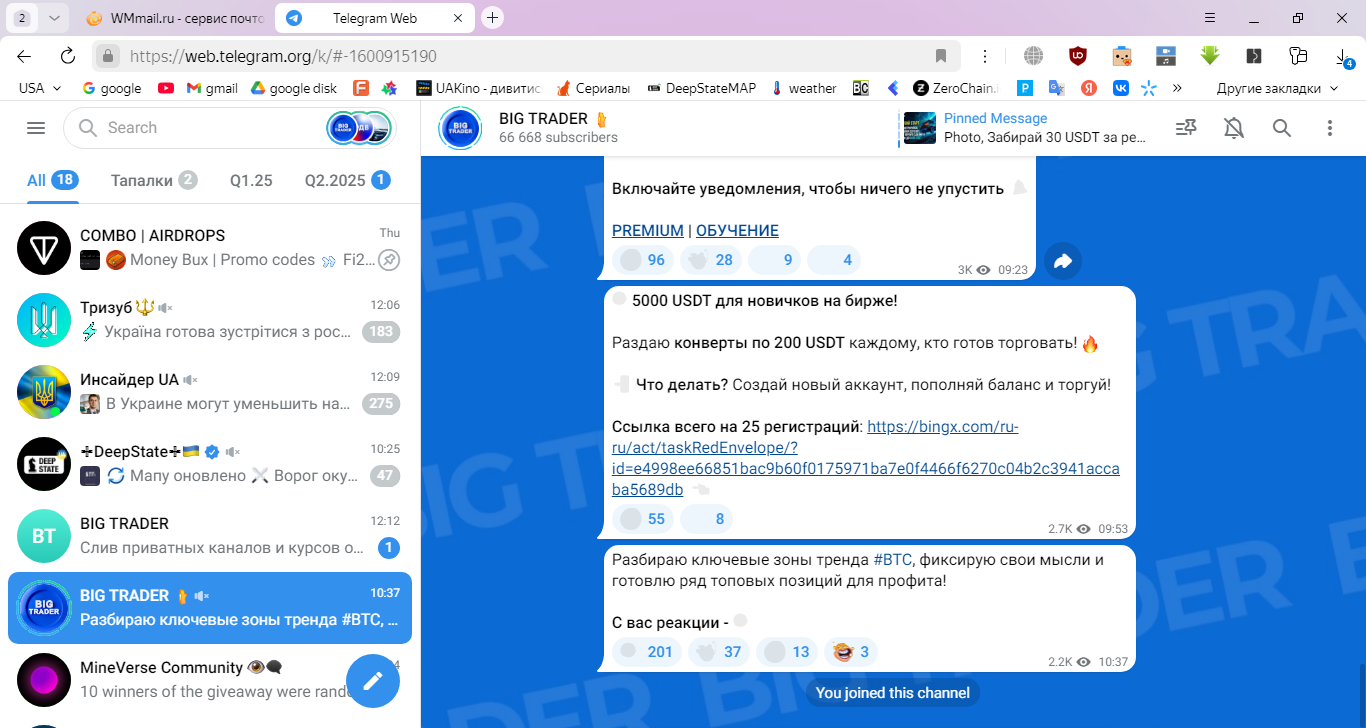
Task: Open the gmail bookmark
Action: point(212,88)
